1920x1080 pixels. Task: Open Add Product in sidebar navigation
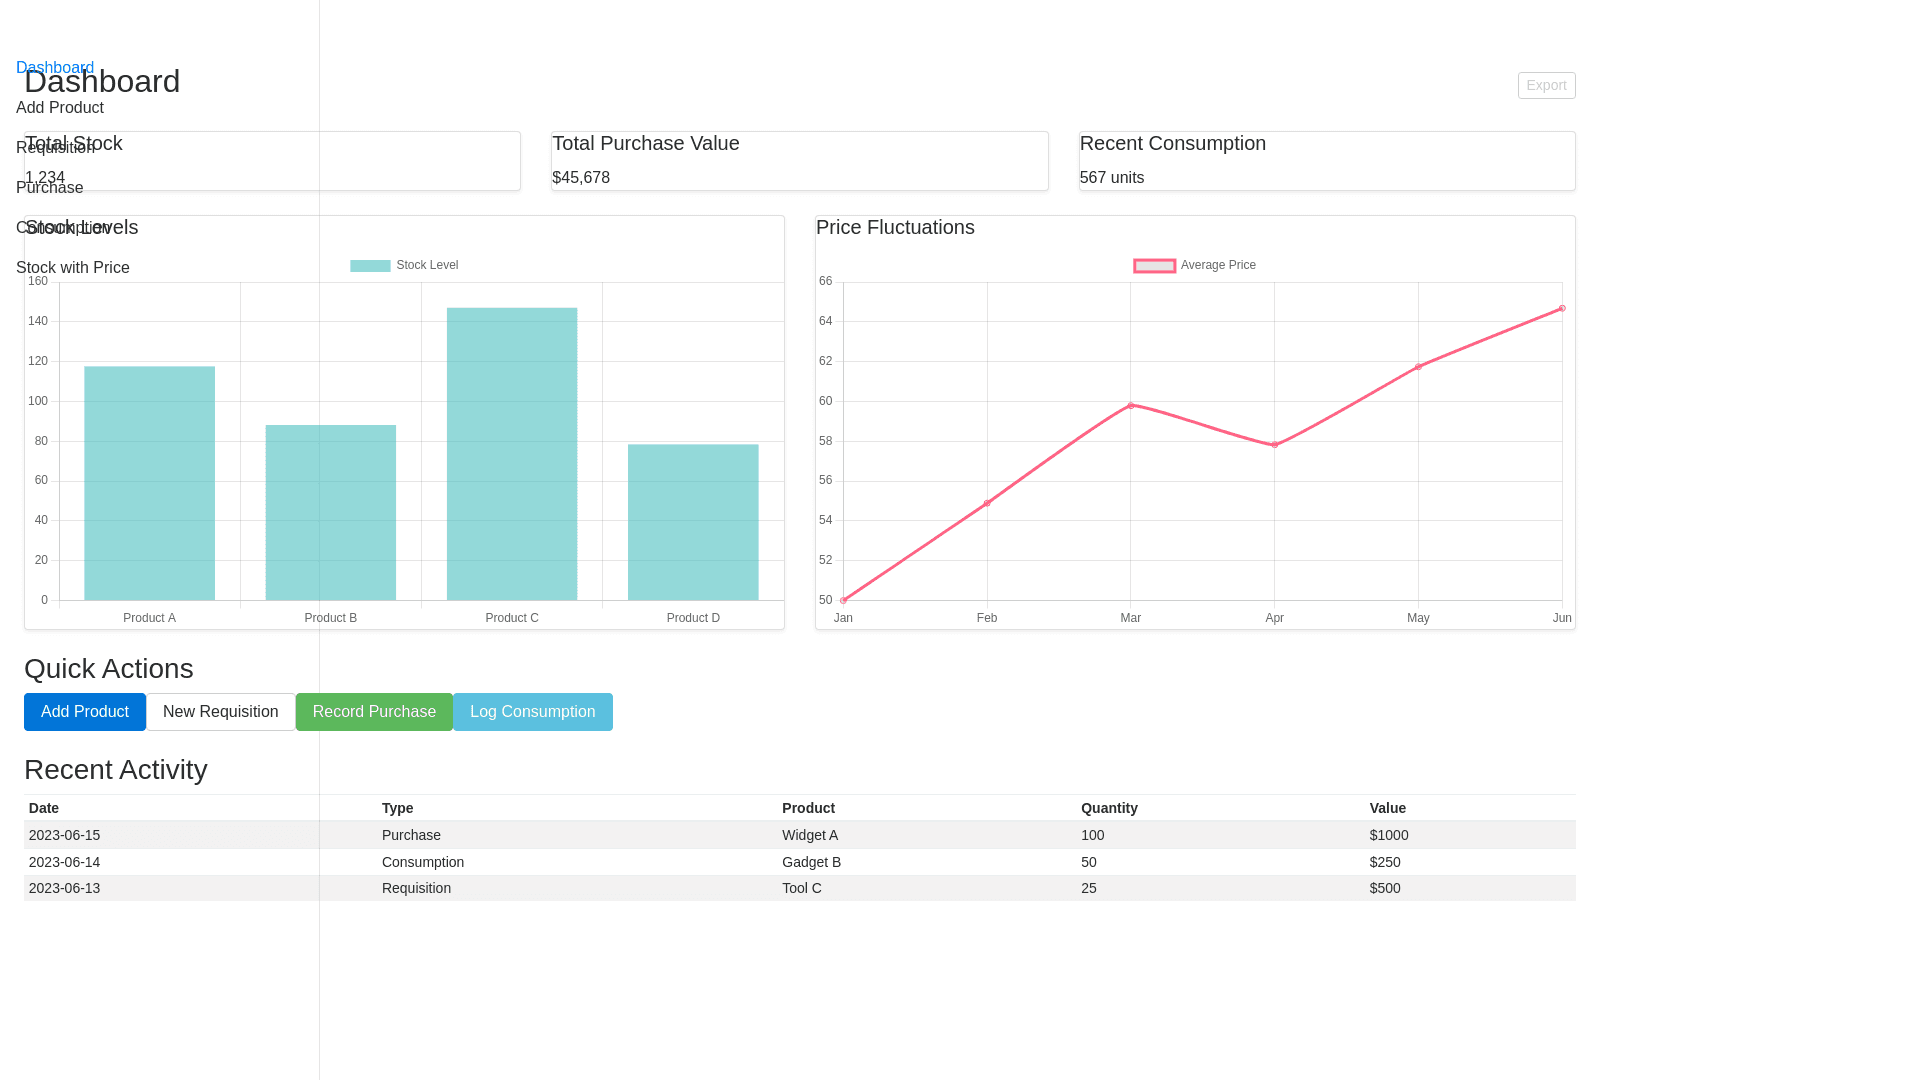point(60,108)
